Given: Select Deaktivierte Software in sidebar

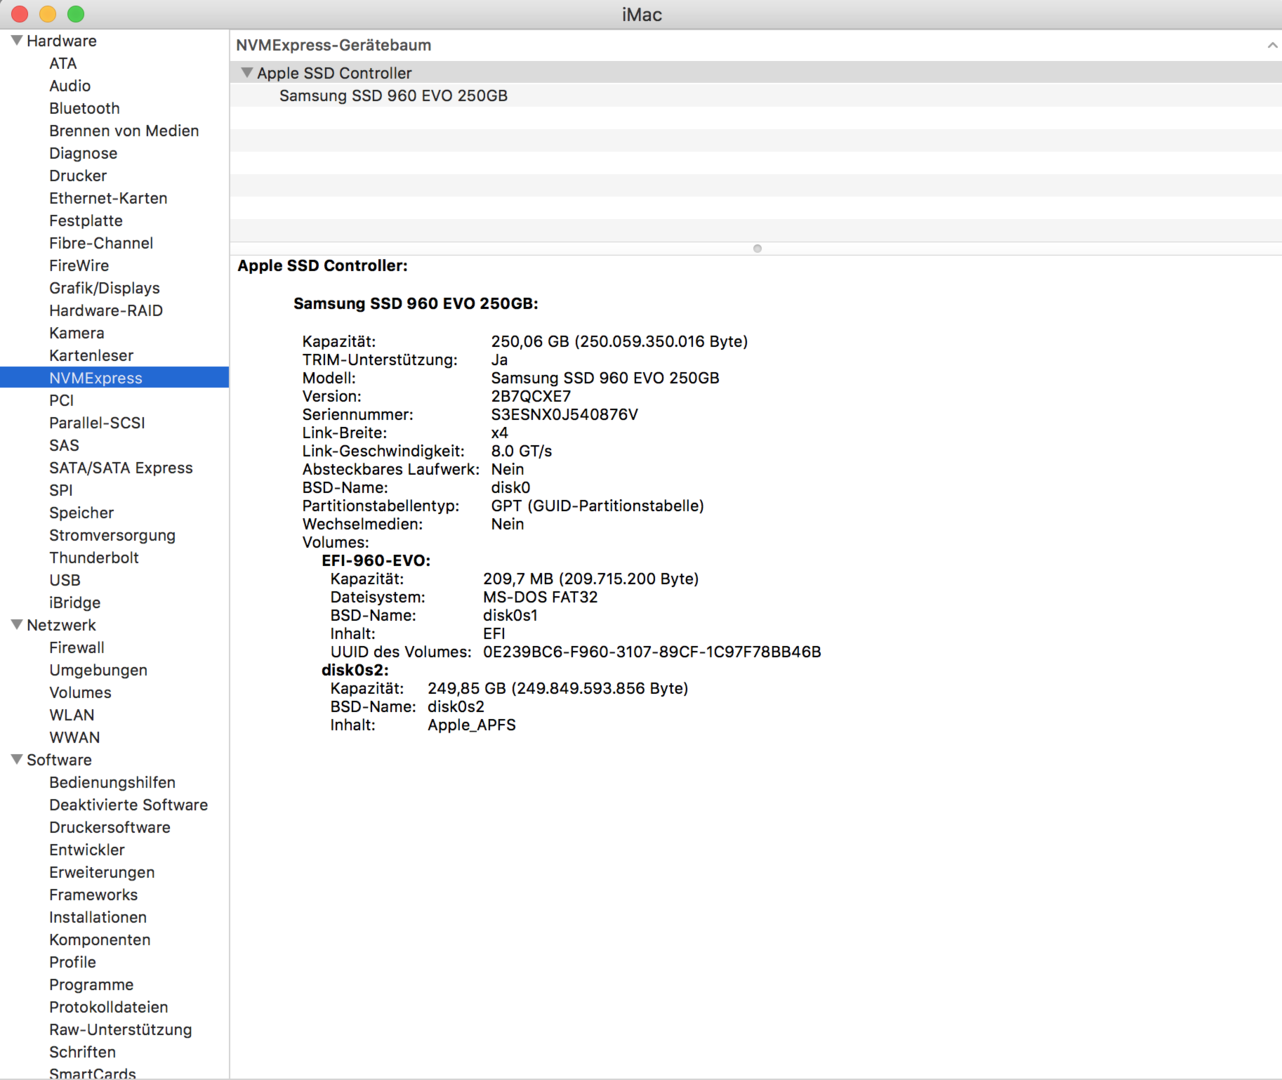Looking at the screenshot, I should [x=129, y=805].
